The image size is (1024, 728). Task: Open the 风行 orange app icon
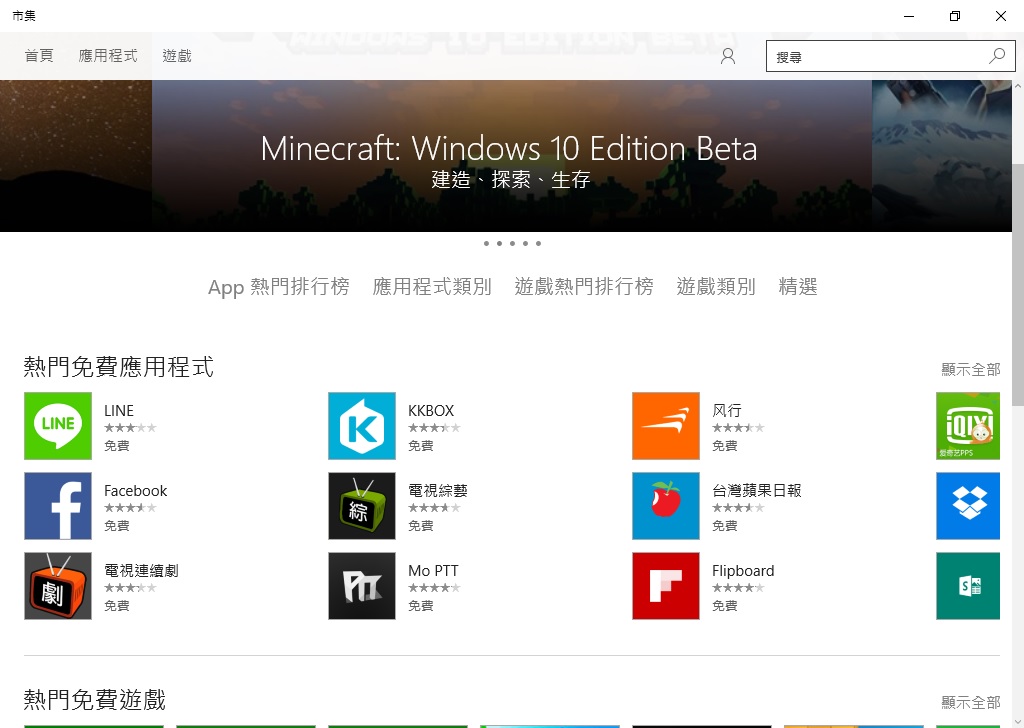665,426
